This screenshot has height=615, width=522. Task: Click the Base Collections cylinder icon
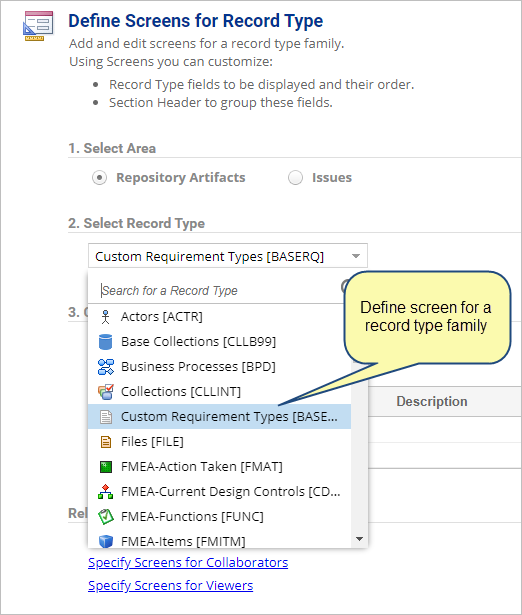point(105,342)
